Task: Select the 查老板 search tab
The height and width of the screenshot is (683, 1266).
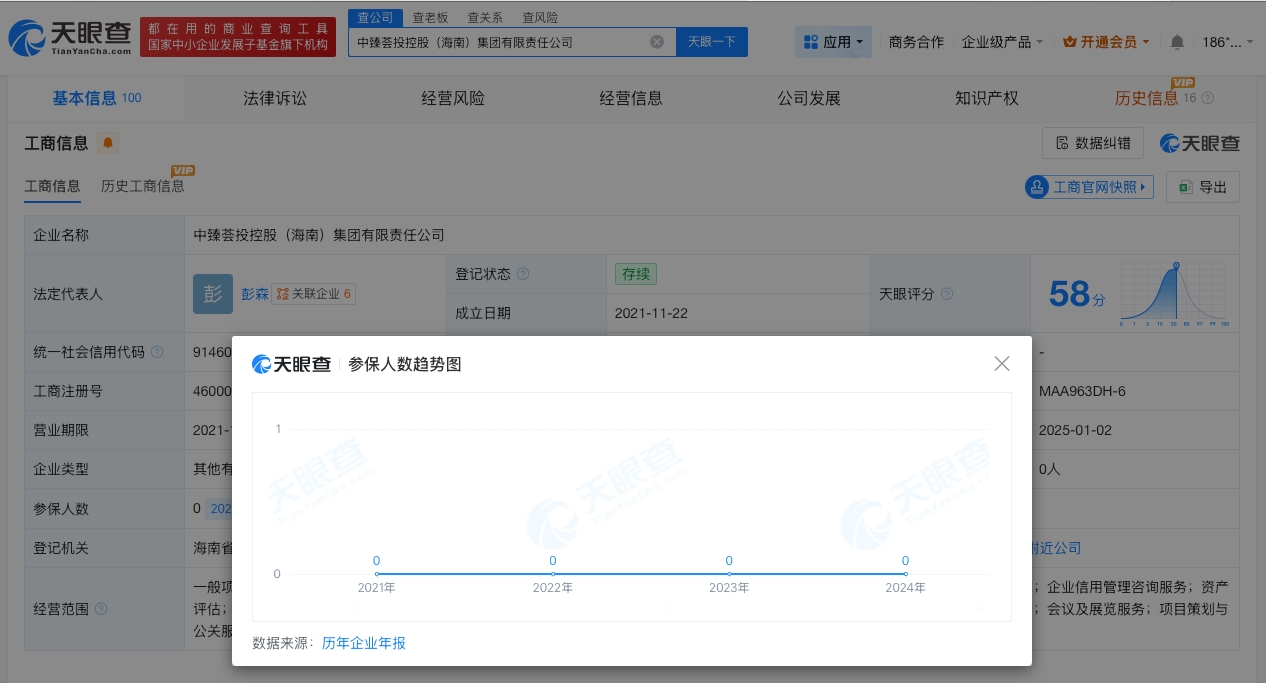Action: pos(431,17)
